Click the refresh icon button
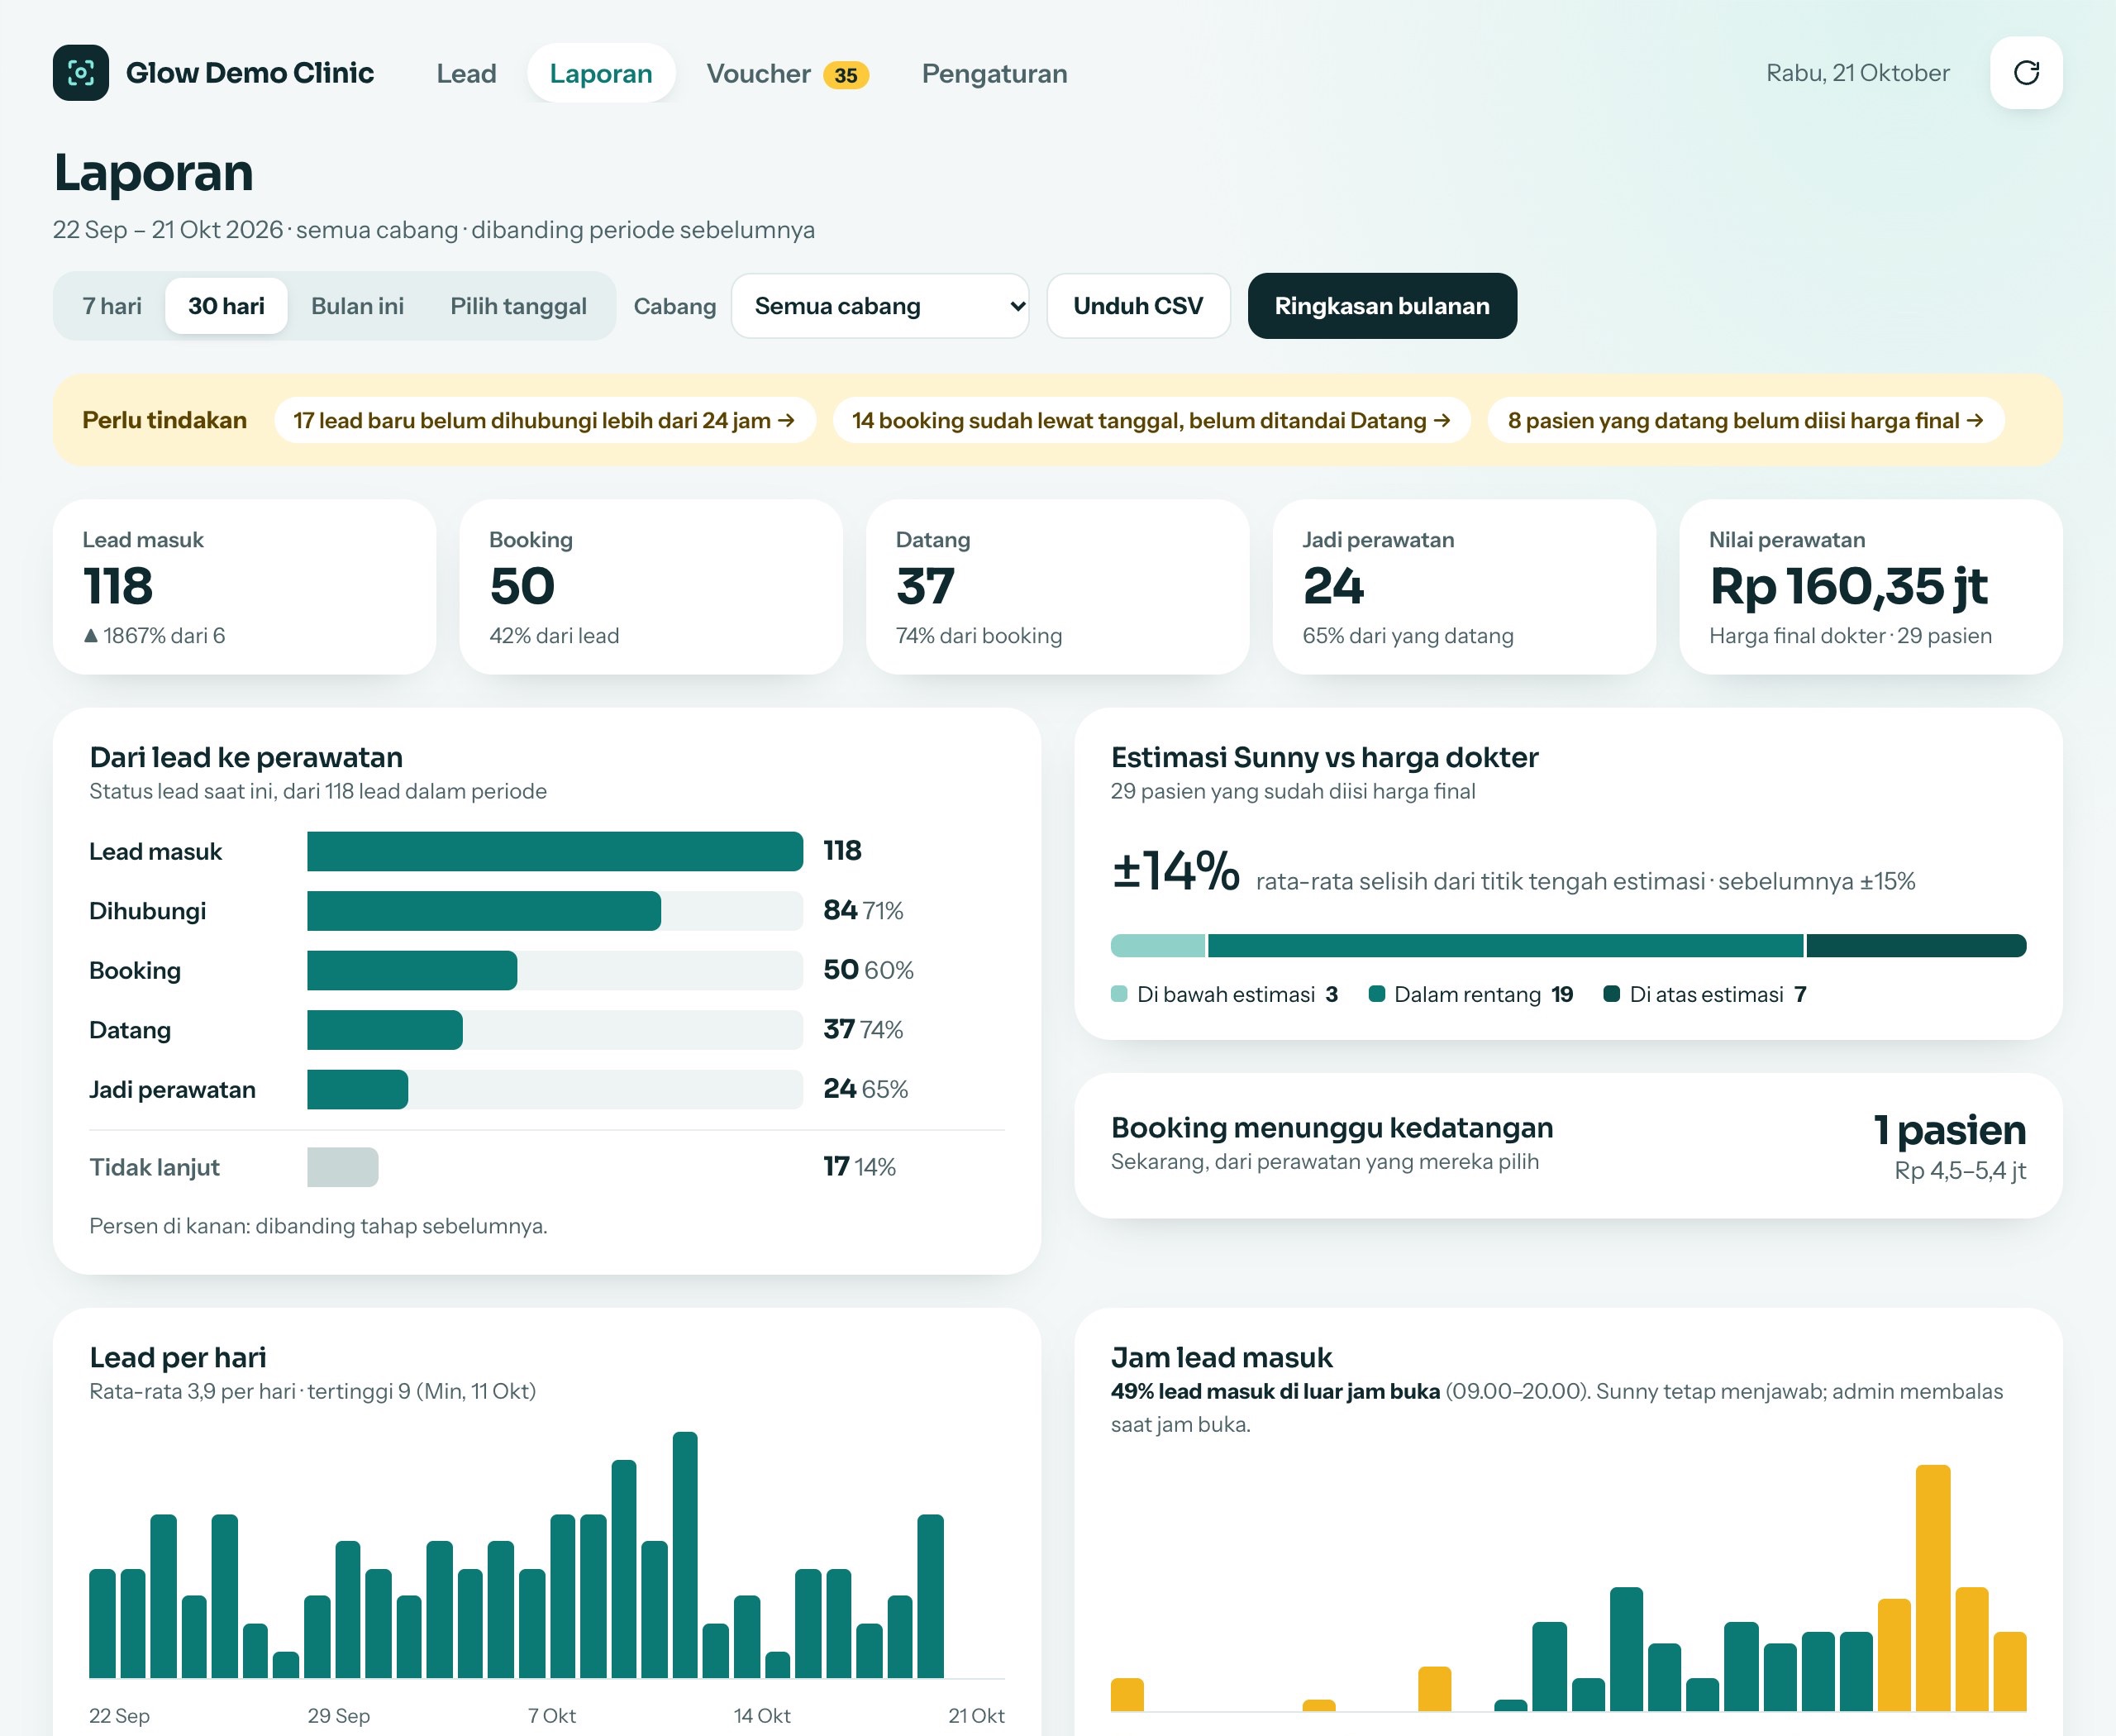Screen dimensions: 2116x1736 click(2026, 73)
